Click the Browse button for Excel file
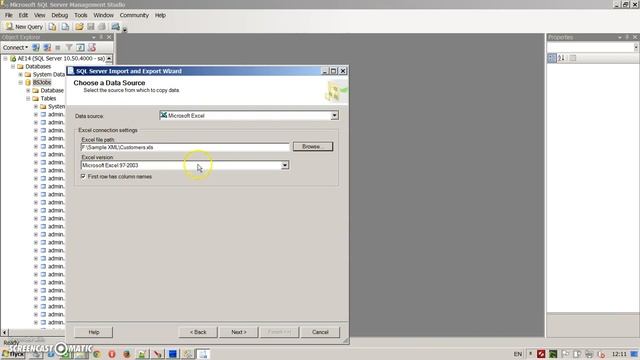The image size is (640, 360). 313,147
